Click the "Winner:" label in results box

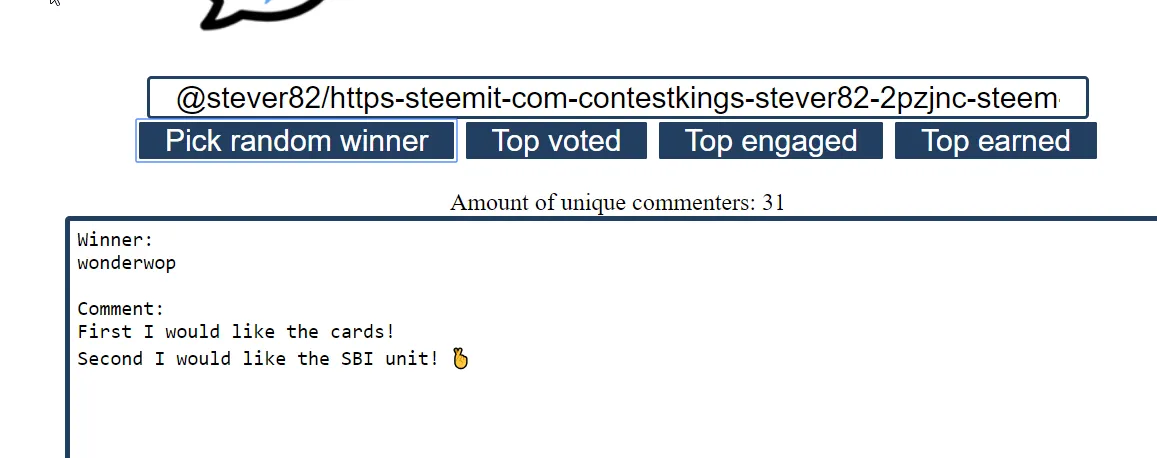115,240
